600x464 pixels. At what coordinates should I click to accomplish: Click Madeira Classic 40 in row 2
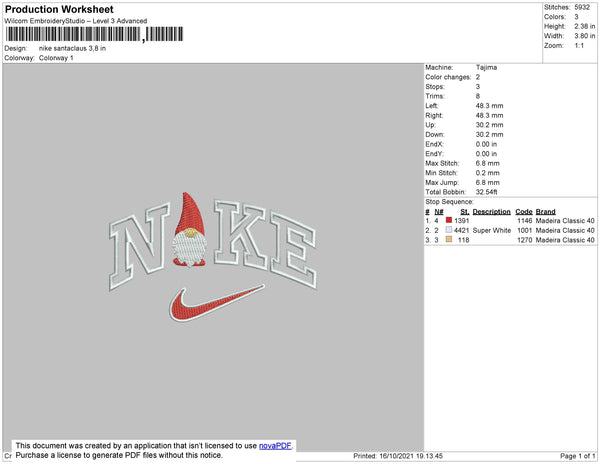(565, 230)
